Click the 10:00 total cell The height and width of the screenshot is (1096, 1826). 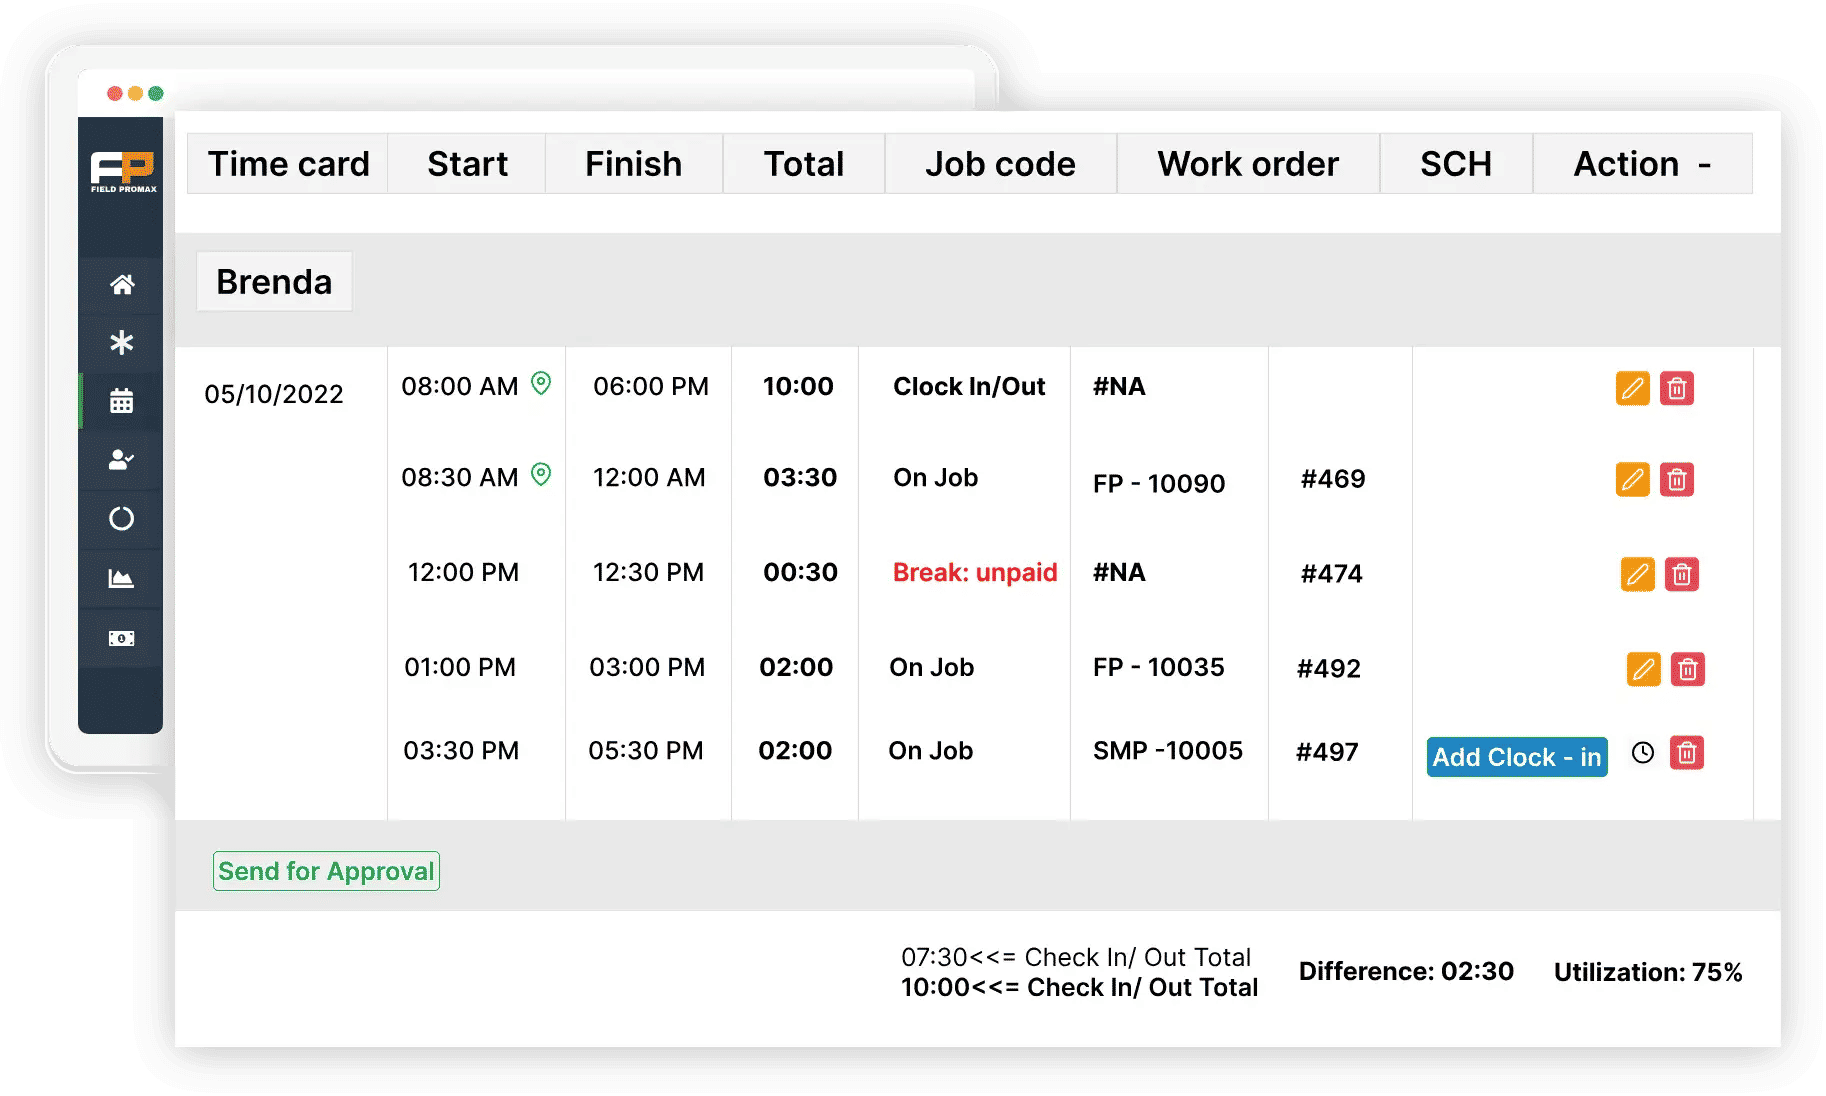(798, 386)
